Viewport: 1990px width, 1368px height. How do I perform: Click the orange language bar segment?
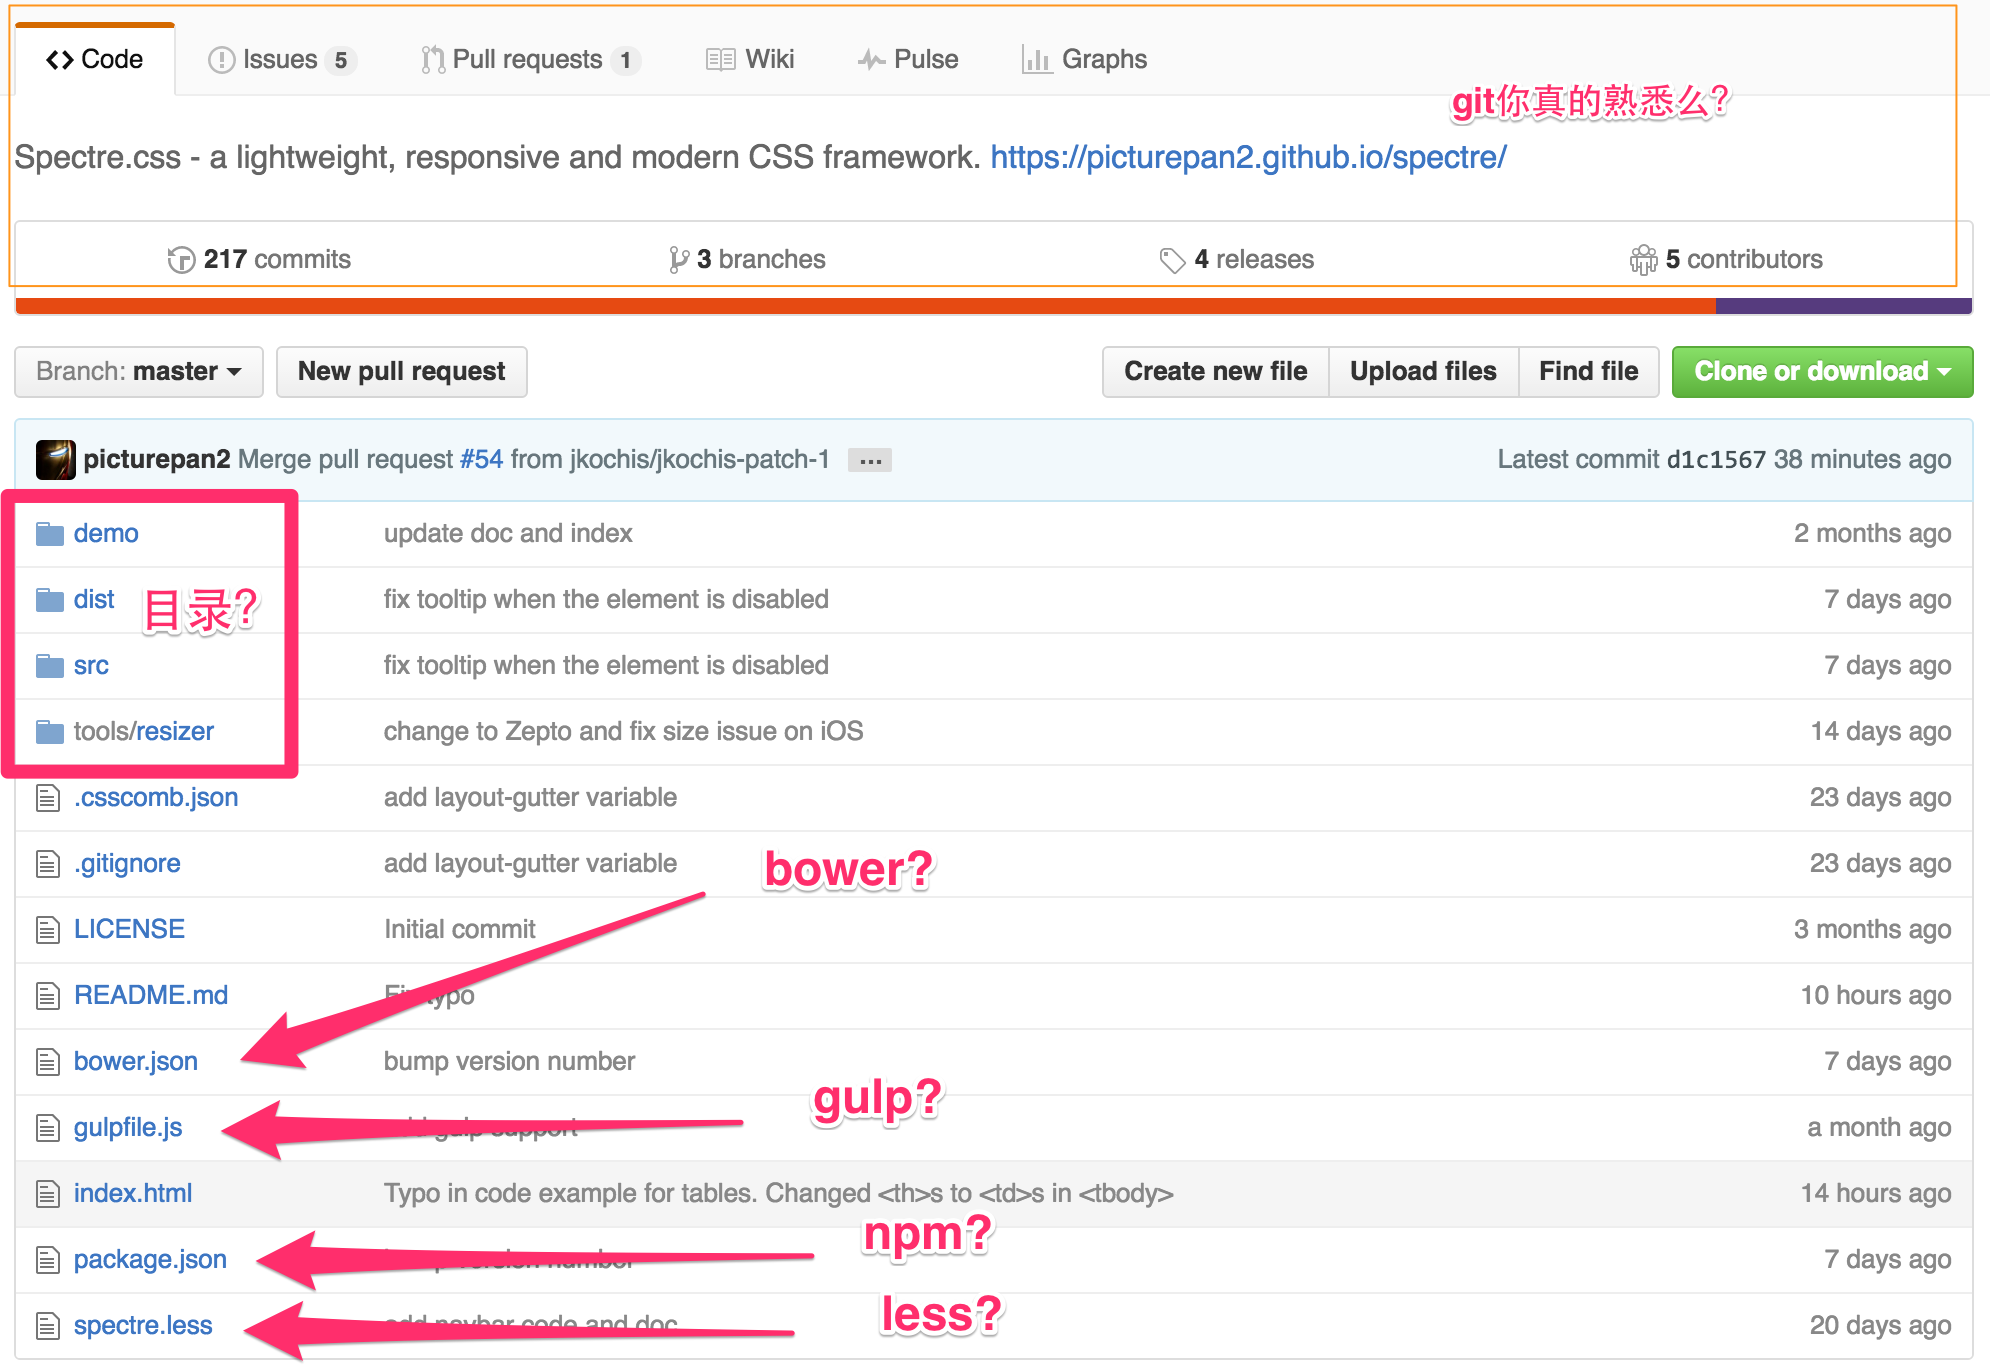[860, 306]
